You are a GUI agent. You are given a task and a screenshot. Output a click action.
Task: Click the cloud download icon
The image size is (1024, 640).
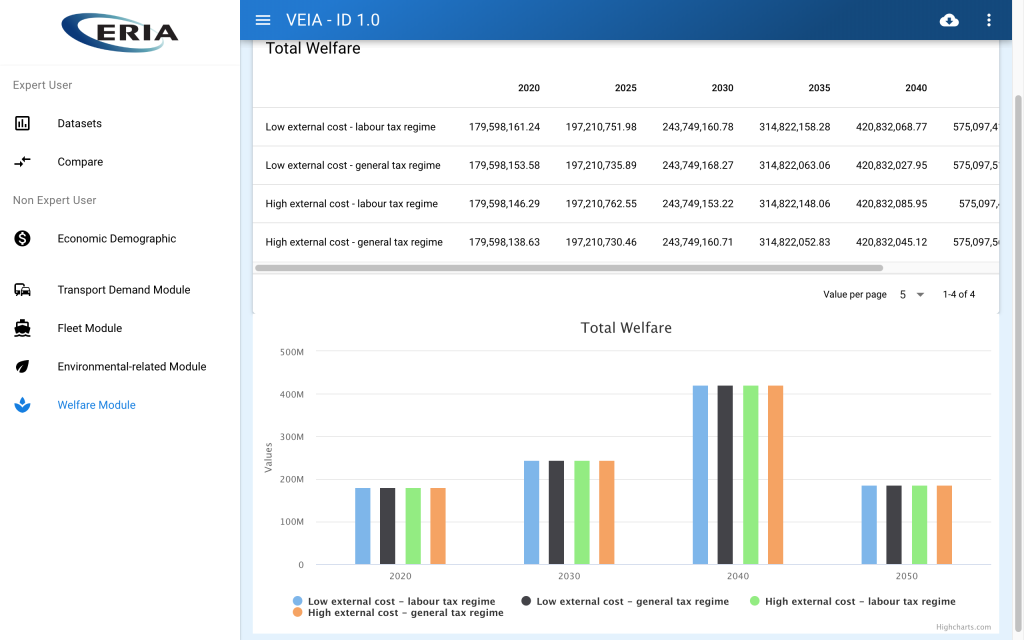tap(949, 20)
